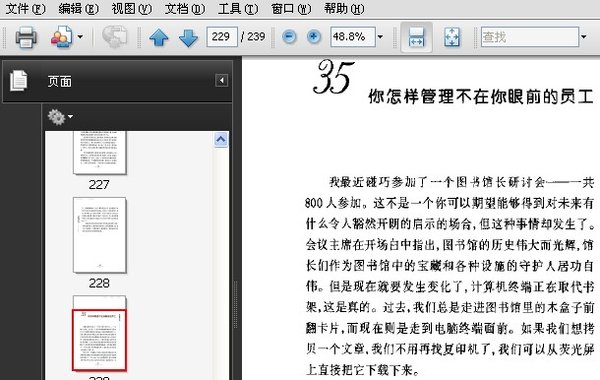Open the 帮助 menu
This screenshot has width=600, height=380.
pos(344,8)
